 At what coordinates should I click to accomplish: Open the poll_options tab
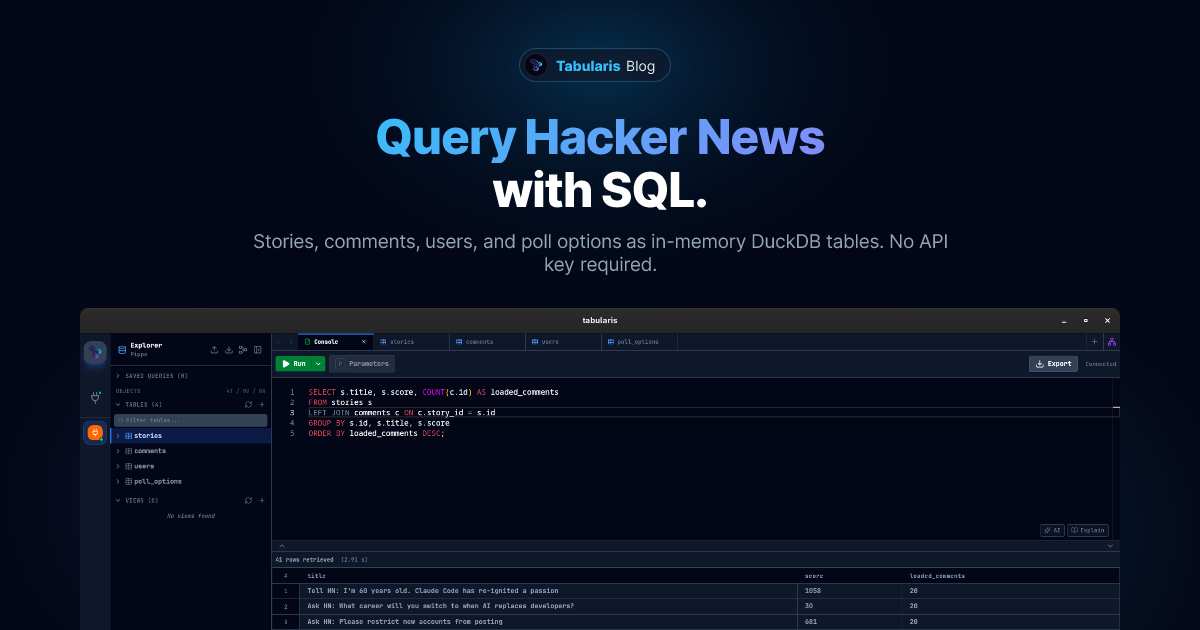click(637, 342)
